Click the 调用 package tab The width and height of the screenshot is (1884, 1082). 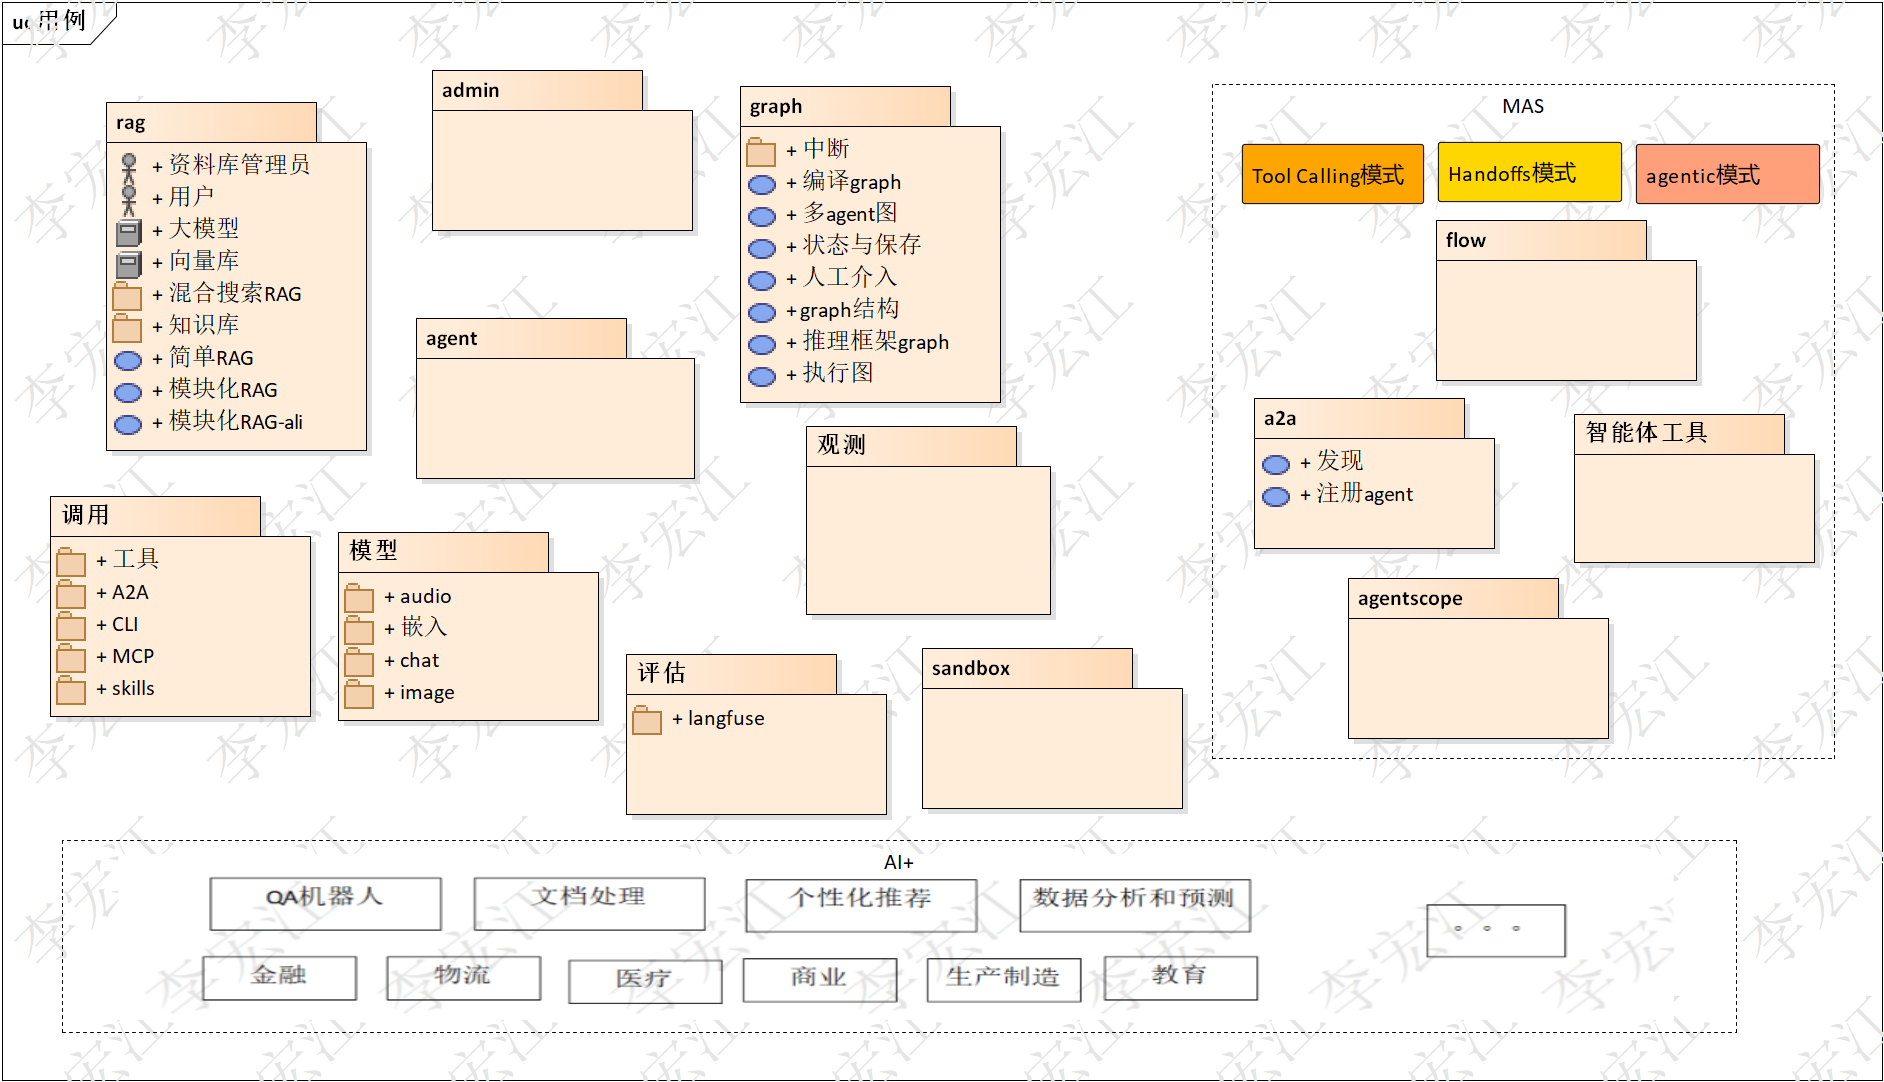[155, 516]
